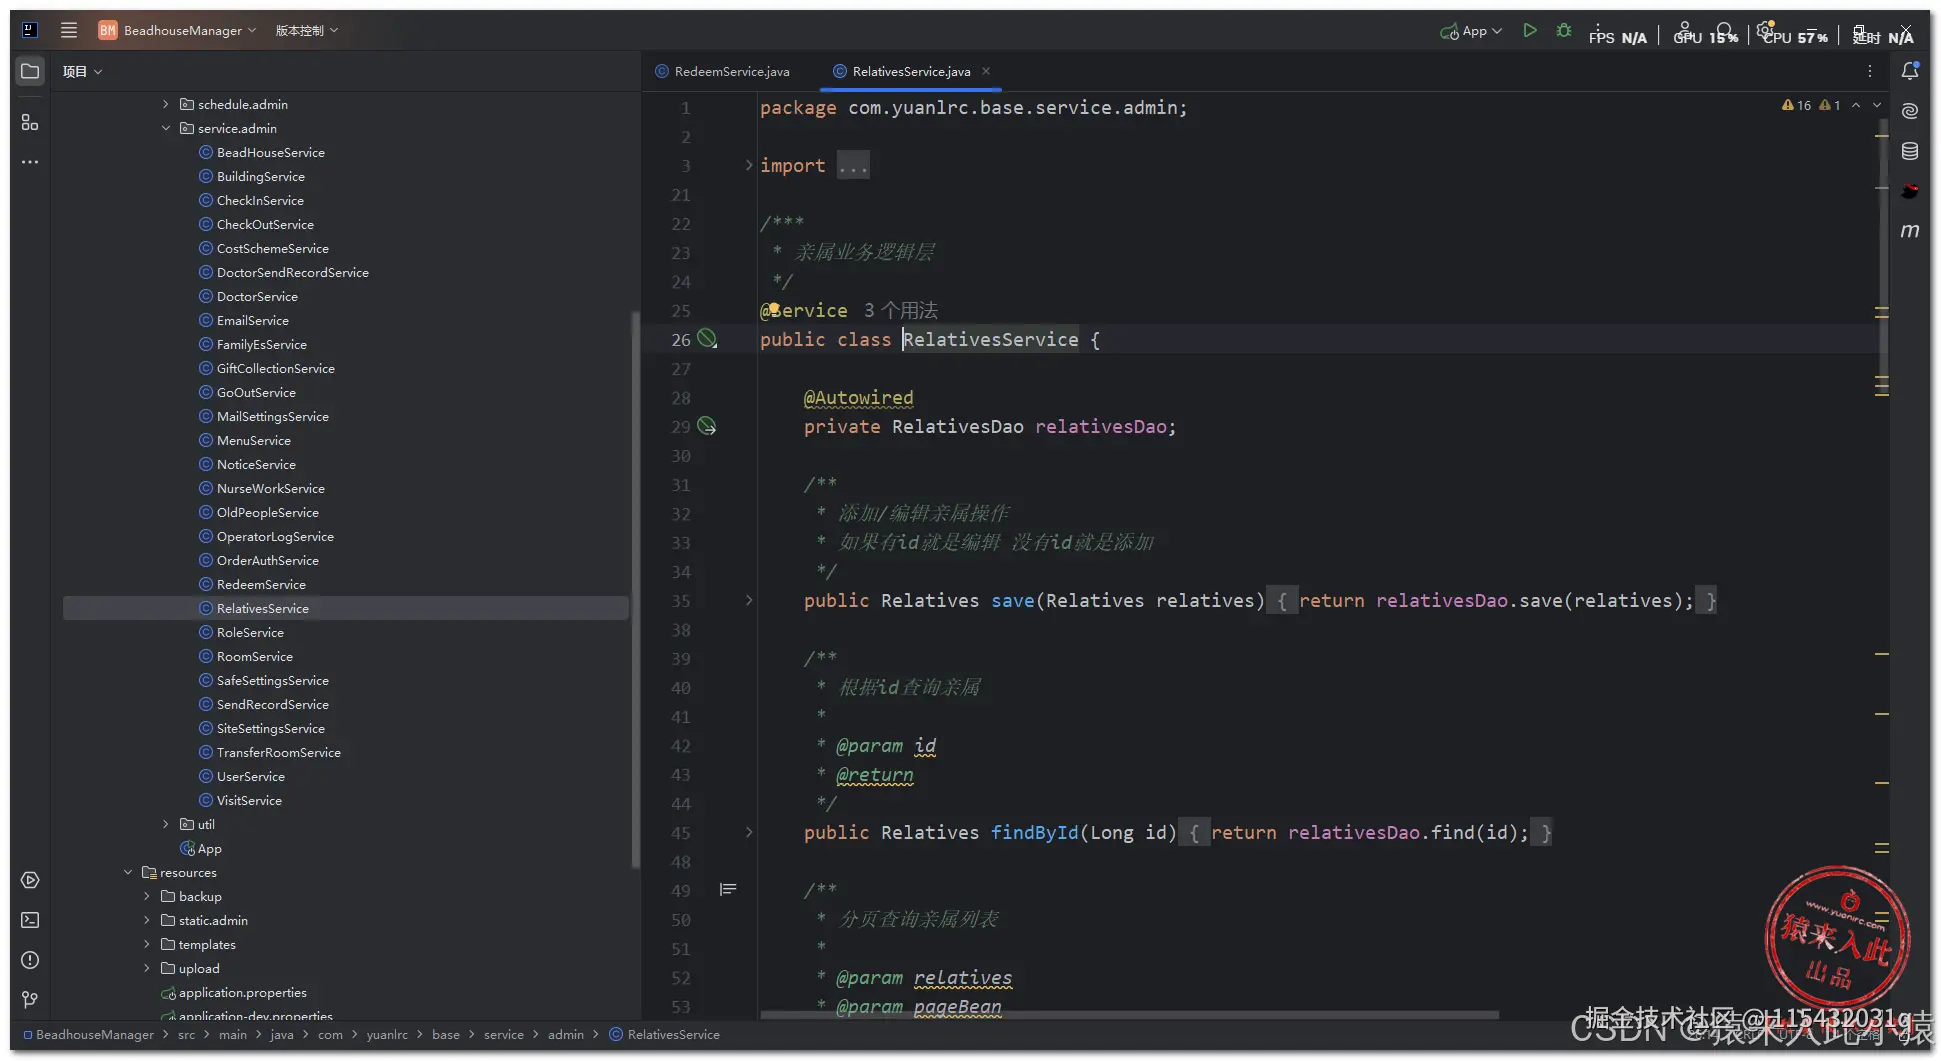Screen dimensions: 1941x1061
Task: Show more tool windows in left sidebar
Action: pyautogui.click(x=30, y=162)
